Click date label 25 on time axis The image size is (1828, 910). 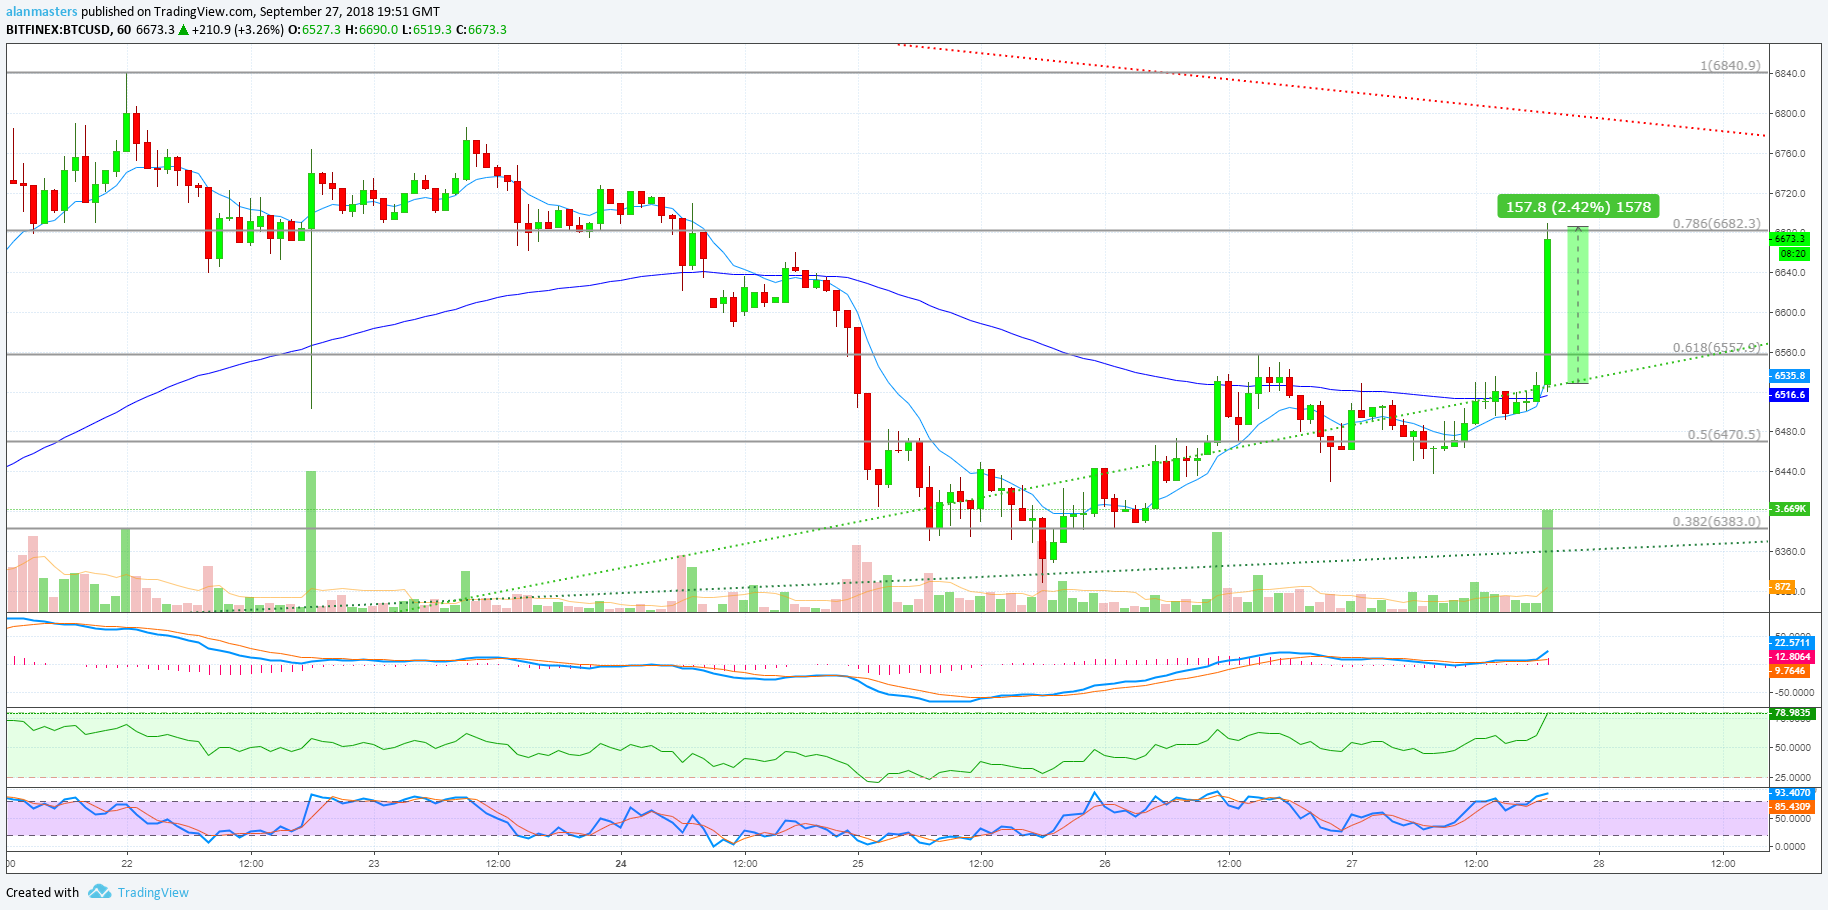858,863
